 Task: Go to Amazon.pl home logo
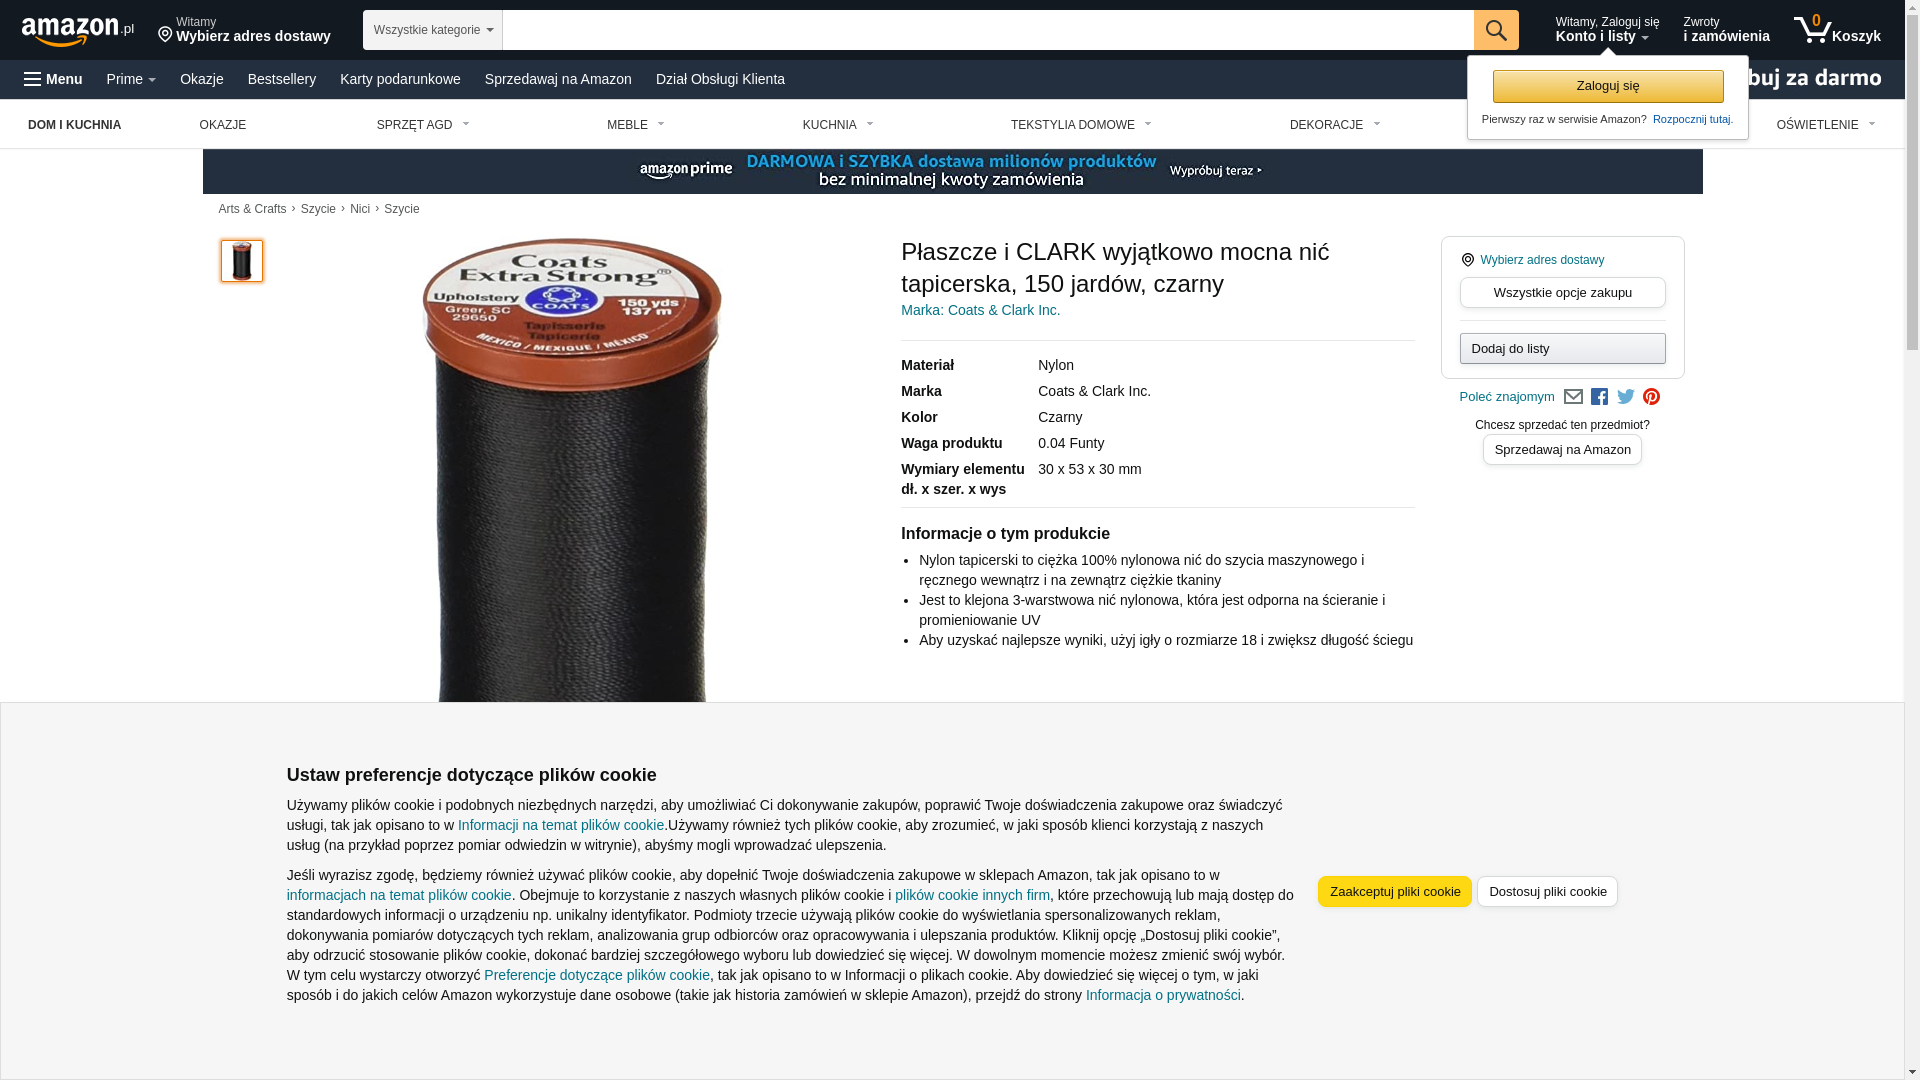point(78,31)
